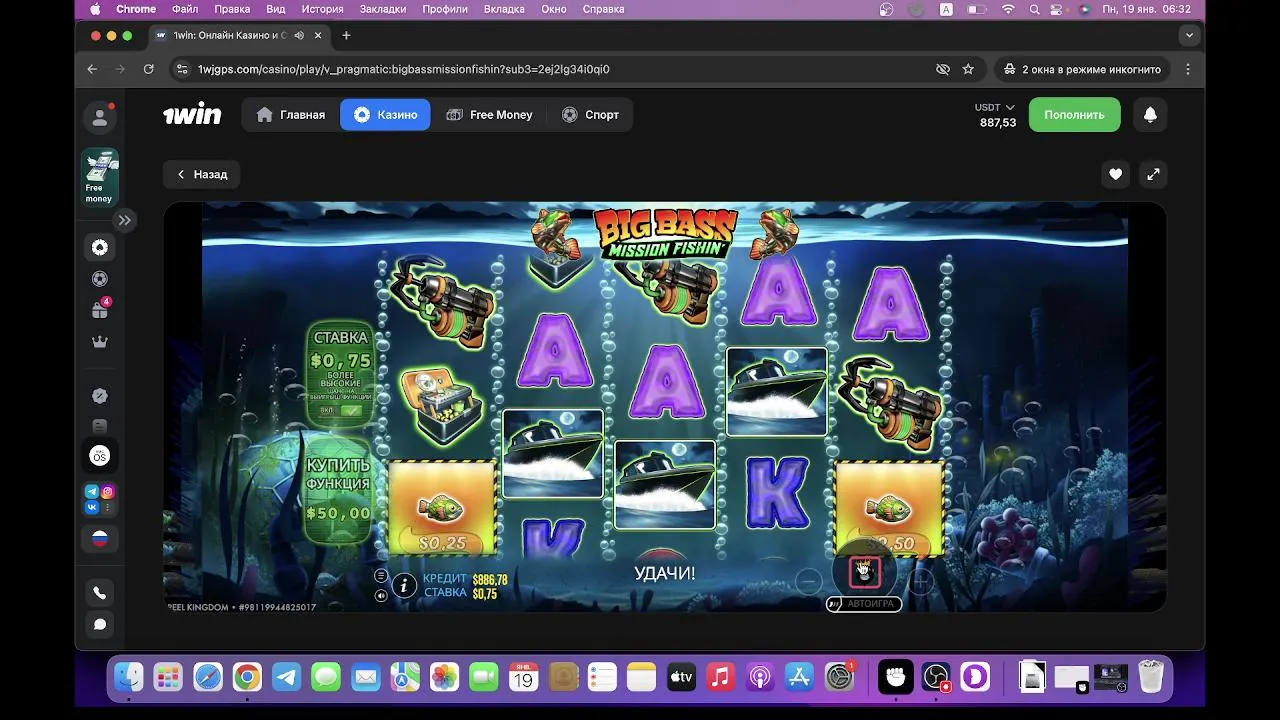
Task: Expand the USDT currency dropdown
Action: click(995, 107)
